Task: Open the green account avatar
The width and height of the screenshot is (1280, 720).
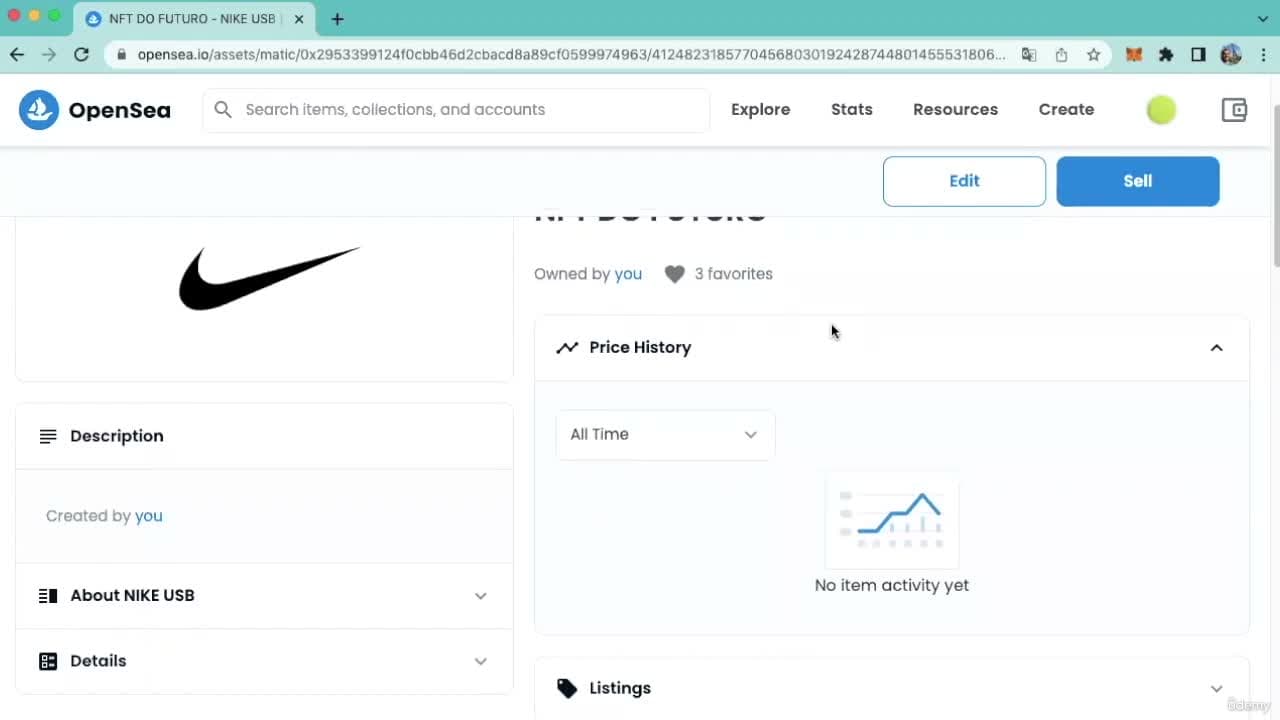Action: [1161, 110]
